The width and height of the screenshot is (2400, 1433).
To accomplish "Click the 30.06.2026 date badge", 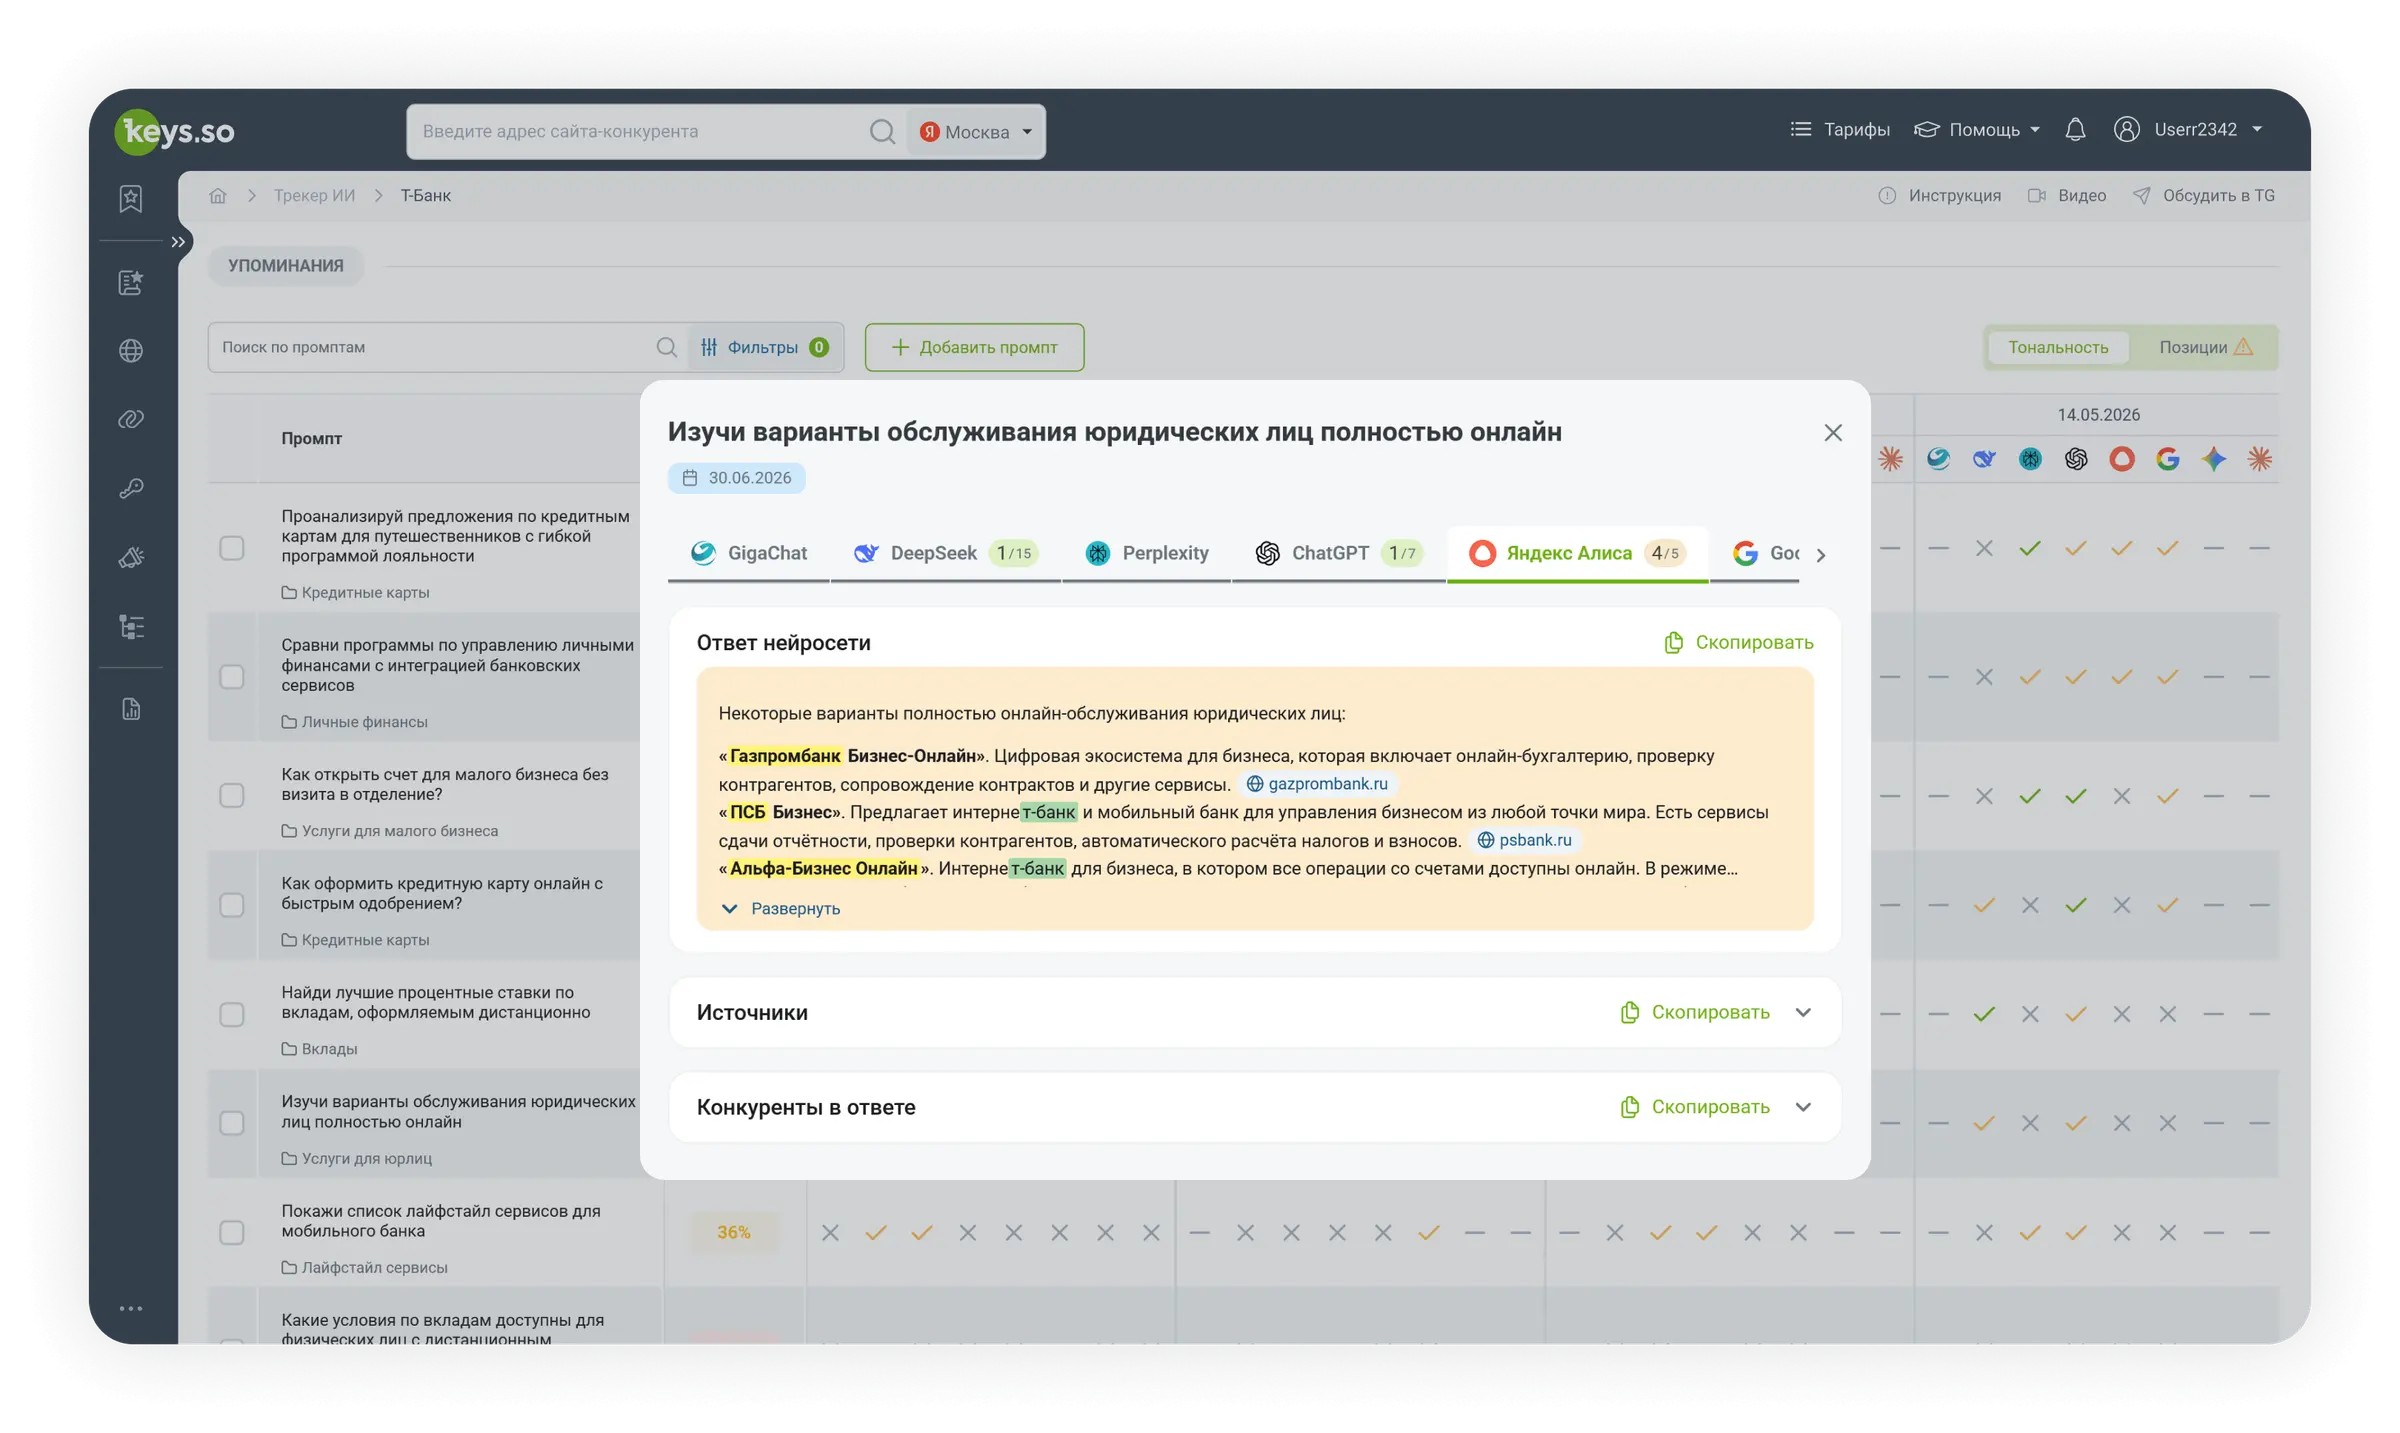I will (x=737, y=478).
